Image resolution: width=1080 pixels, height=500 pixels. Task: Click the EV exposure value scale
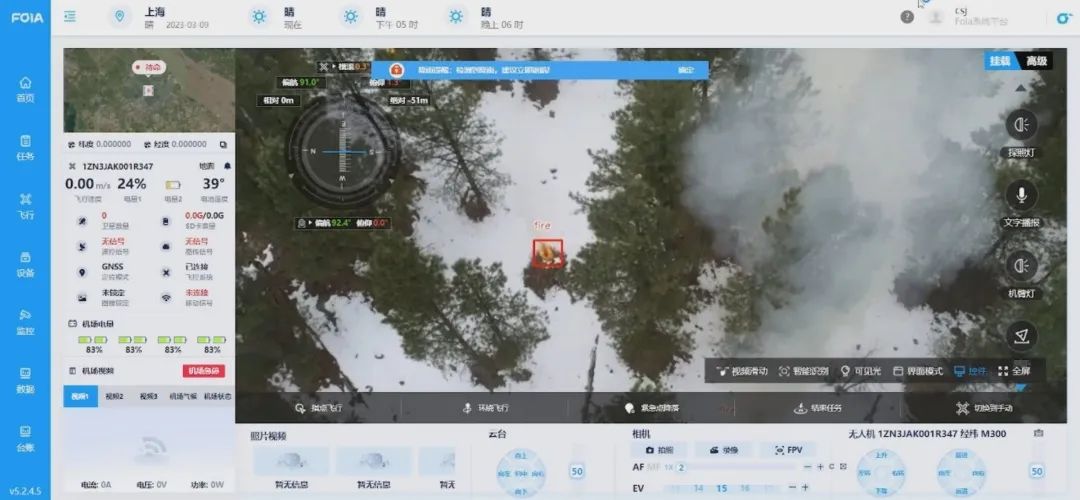720,488
